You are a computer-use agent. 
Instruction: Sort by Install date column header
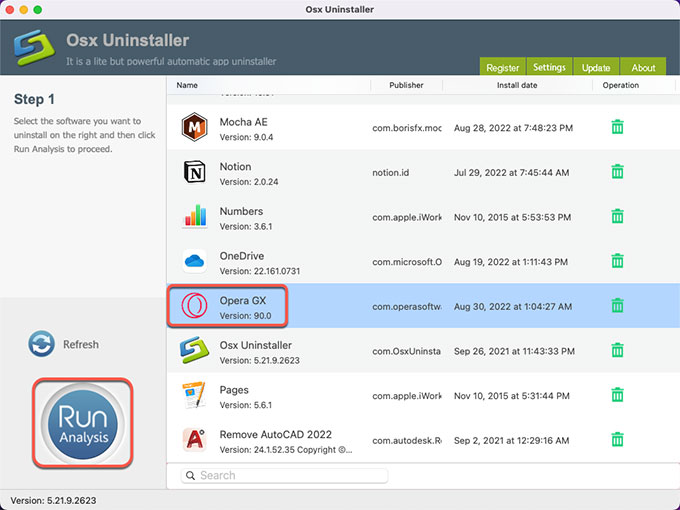coord(517,85)
